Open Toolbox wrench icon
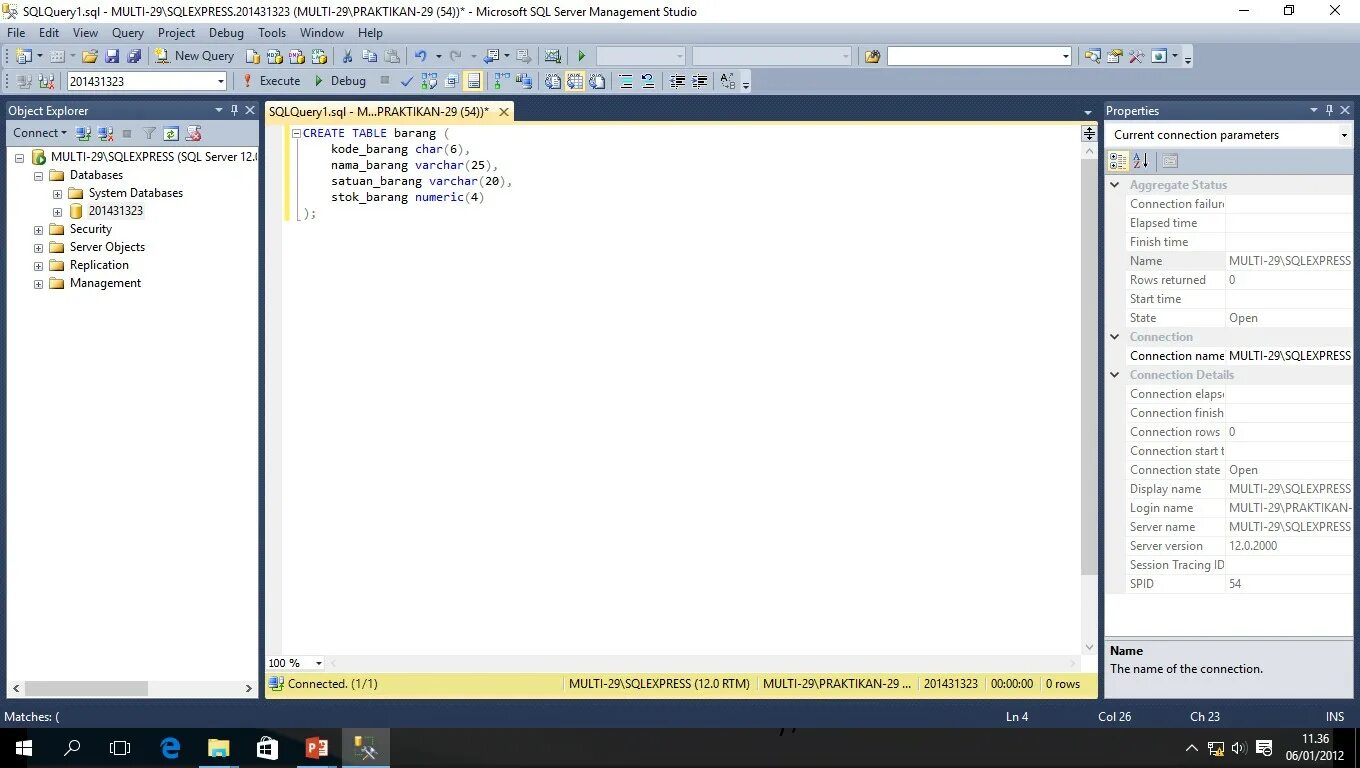 pyautogui.click(x=1136, y=56)
